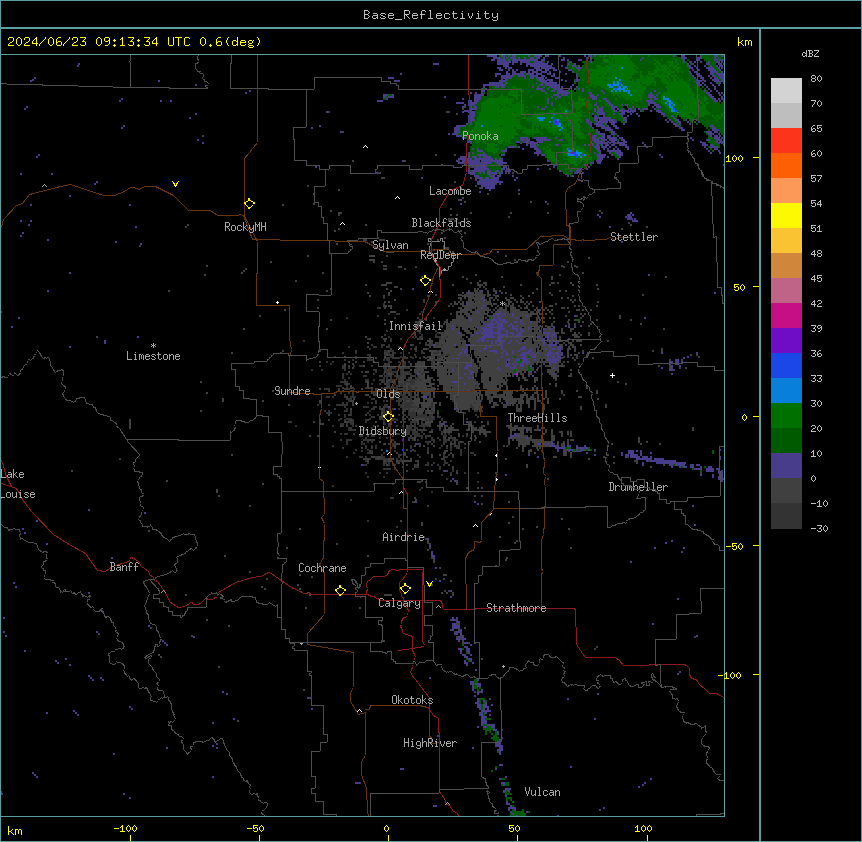Screen dimensions: 862x842
Task: Click the asterisk marker above the Limestone label
Action: click(x=153, y=346)
